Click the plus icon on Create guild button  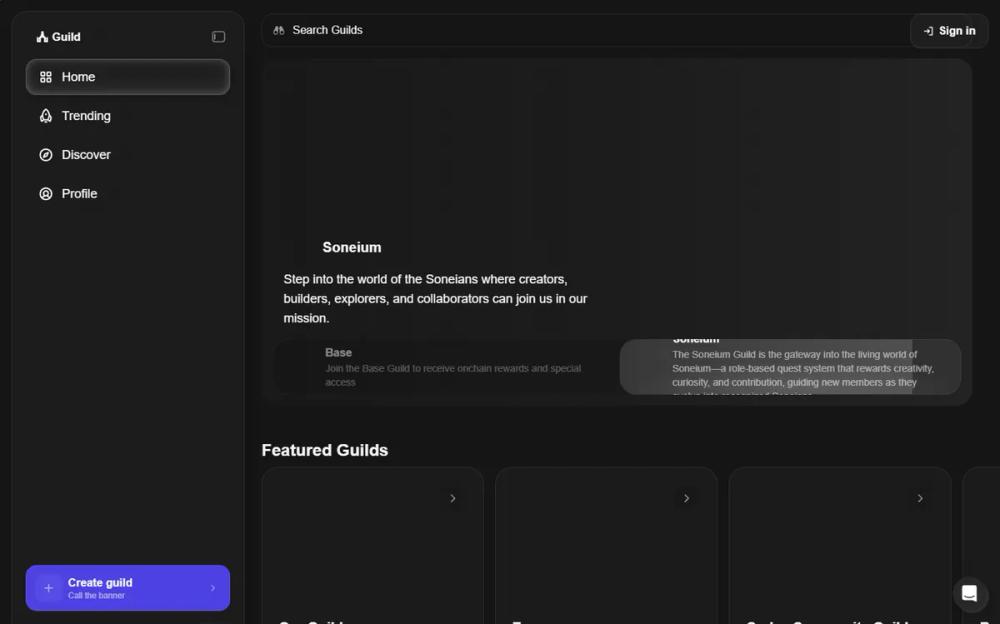click(x=48, y=588)
